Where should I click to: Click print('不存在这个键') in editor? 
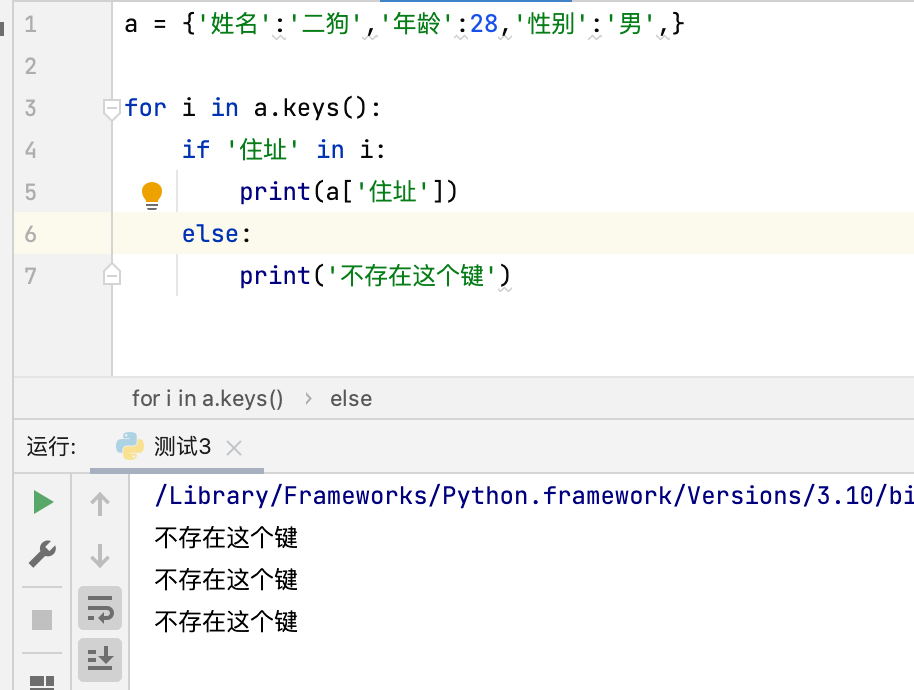click(375, 276)
